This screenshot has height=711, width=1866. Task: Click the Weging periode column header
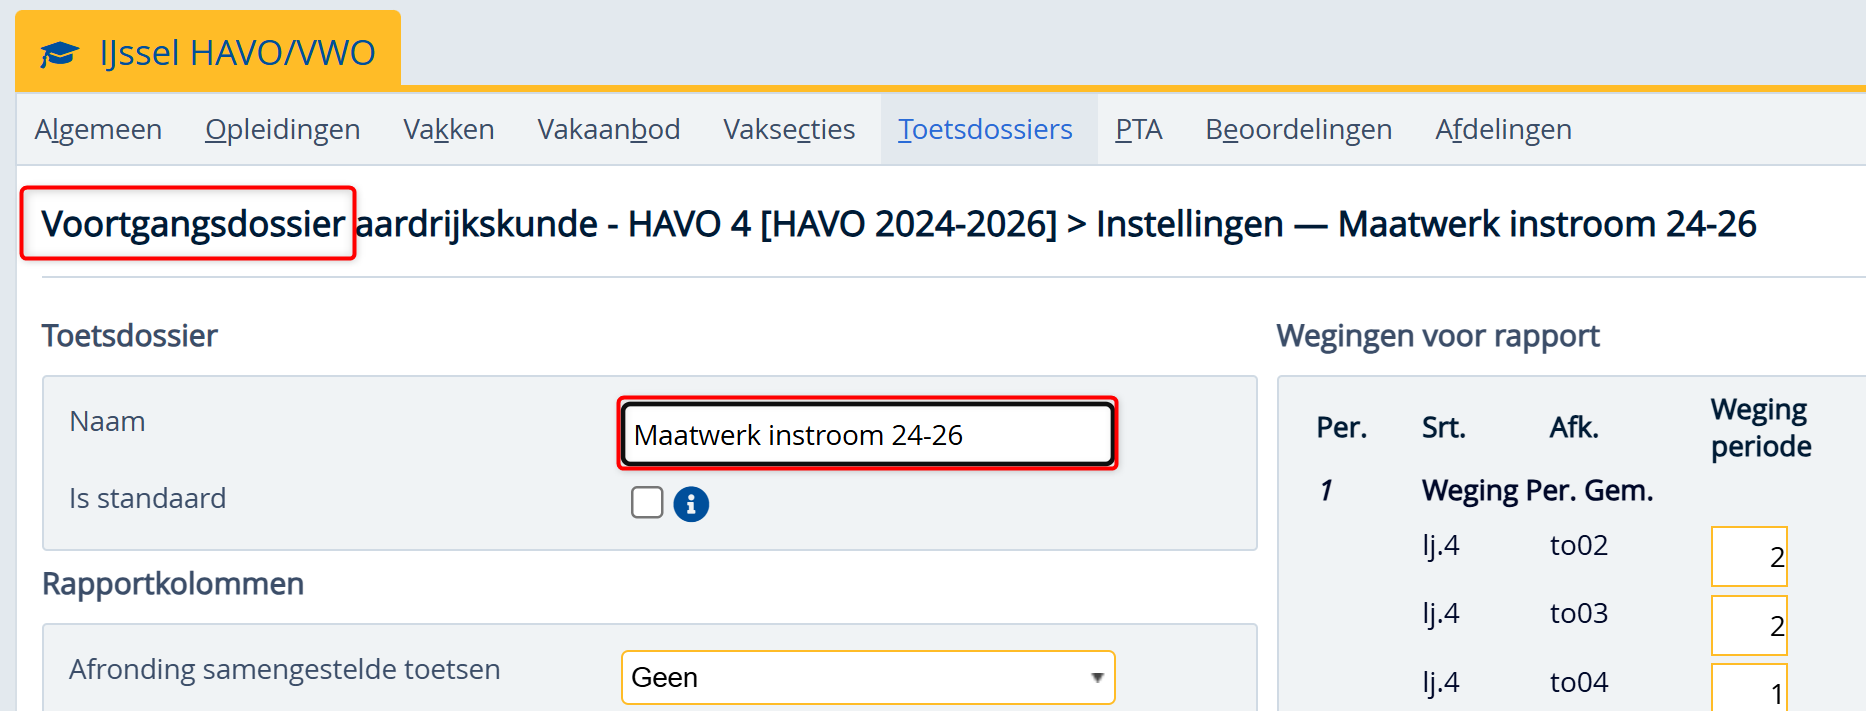click(1760, 428)
